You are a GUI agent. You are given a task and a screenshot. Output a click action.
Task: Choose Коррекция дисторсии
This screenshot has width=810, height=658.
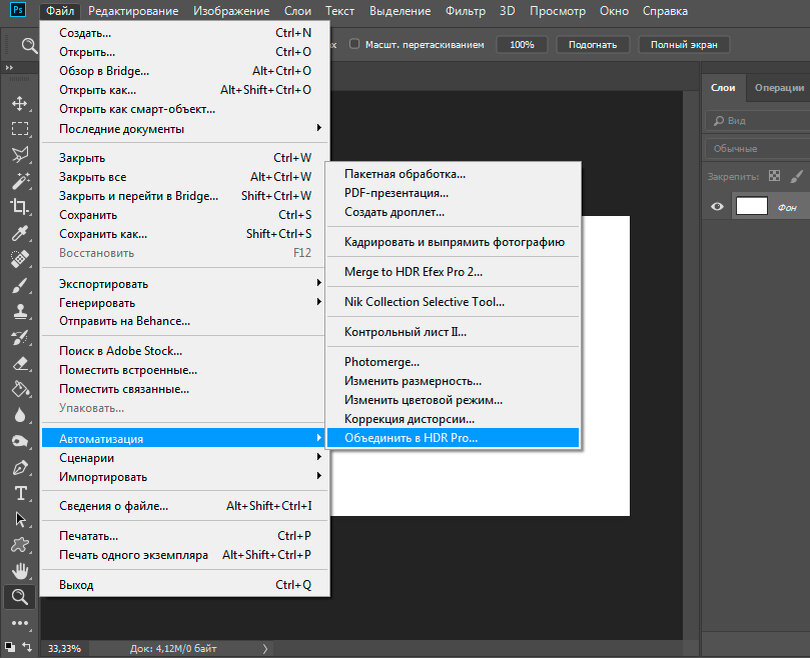tap(453, 419)
